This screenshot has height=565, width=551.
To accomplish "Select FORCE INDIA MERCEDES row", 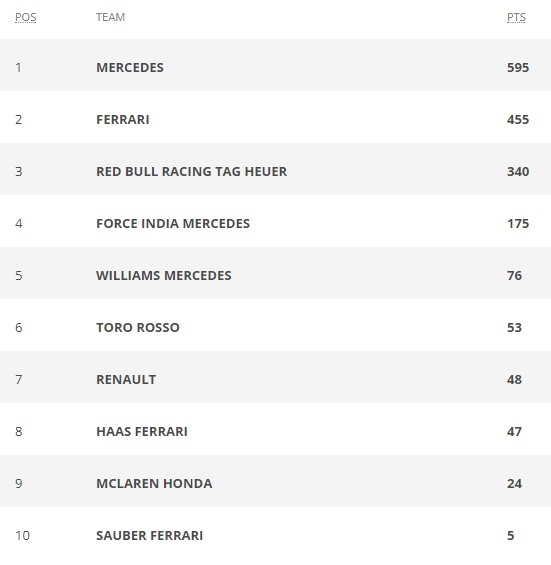I will coord(275,223).
